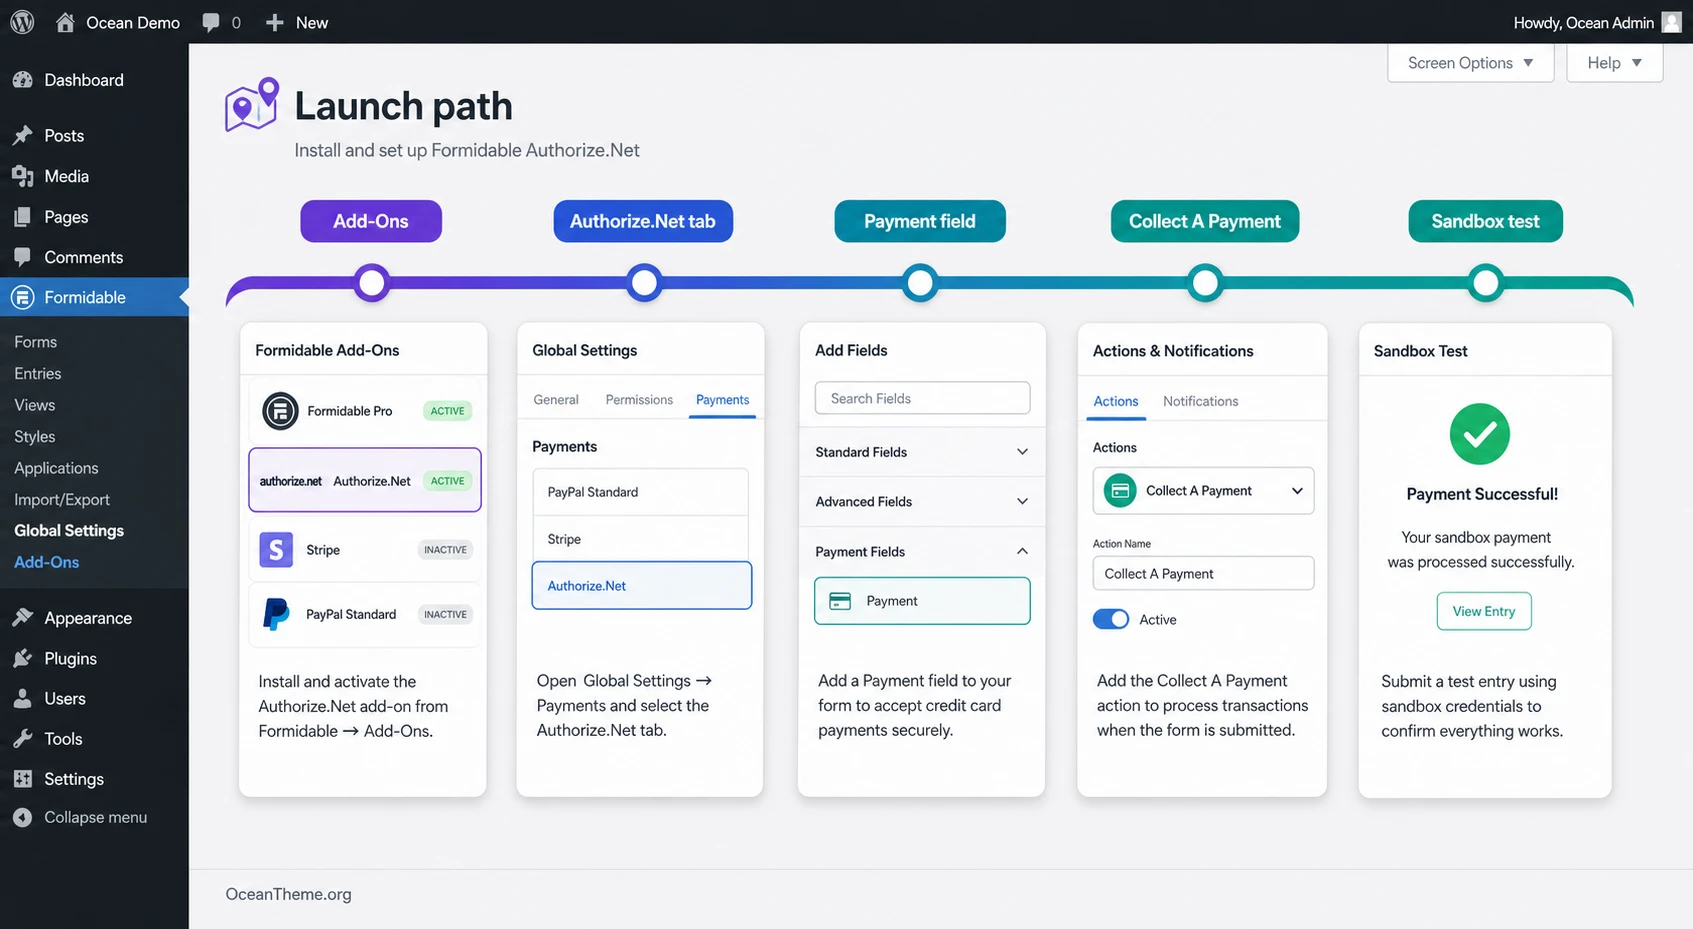This screenshot has width=1693, height=929.
Task: Click the Ocean Demo home icon
Action: pos(65,22)
